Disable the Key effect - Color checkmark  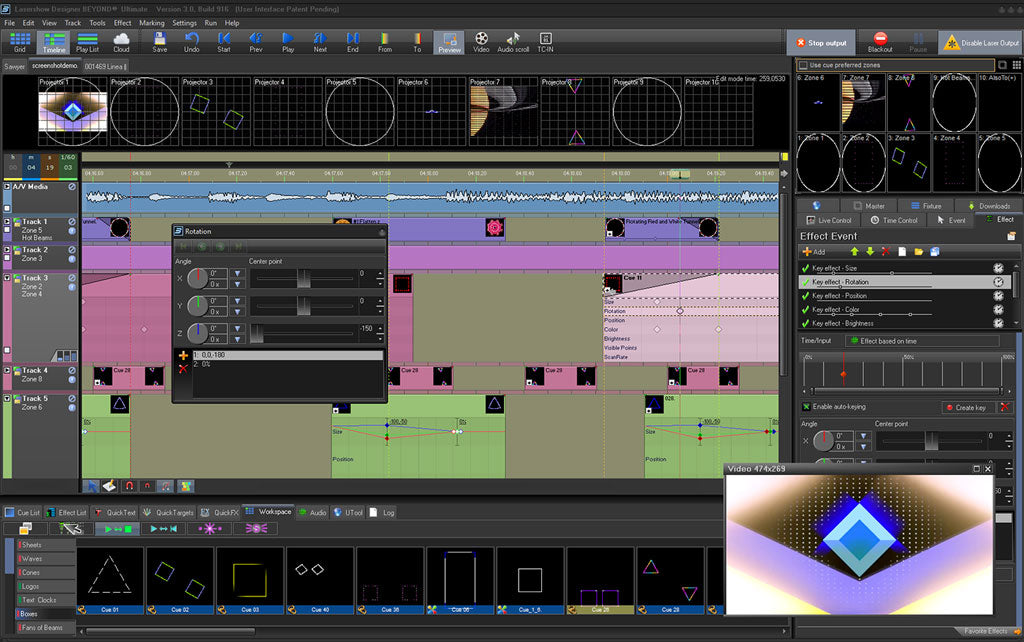point(804,310)
